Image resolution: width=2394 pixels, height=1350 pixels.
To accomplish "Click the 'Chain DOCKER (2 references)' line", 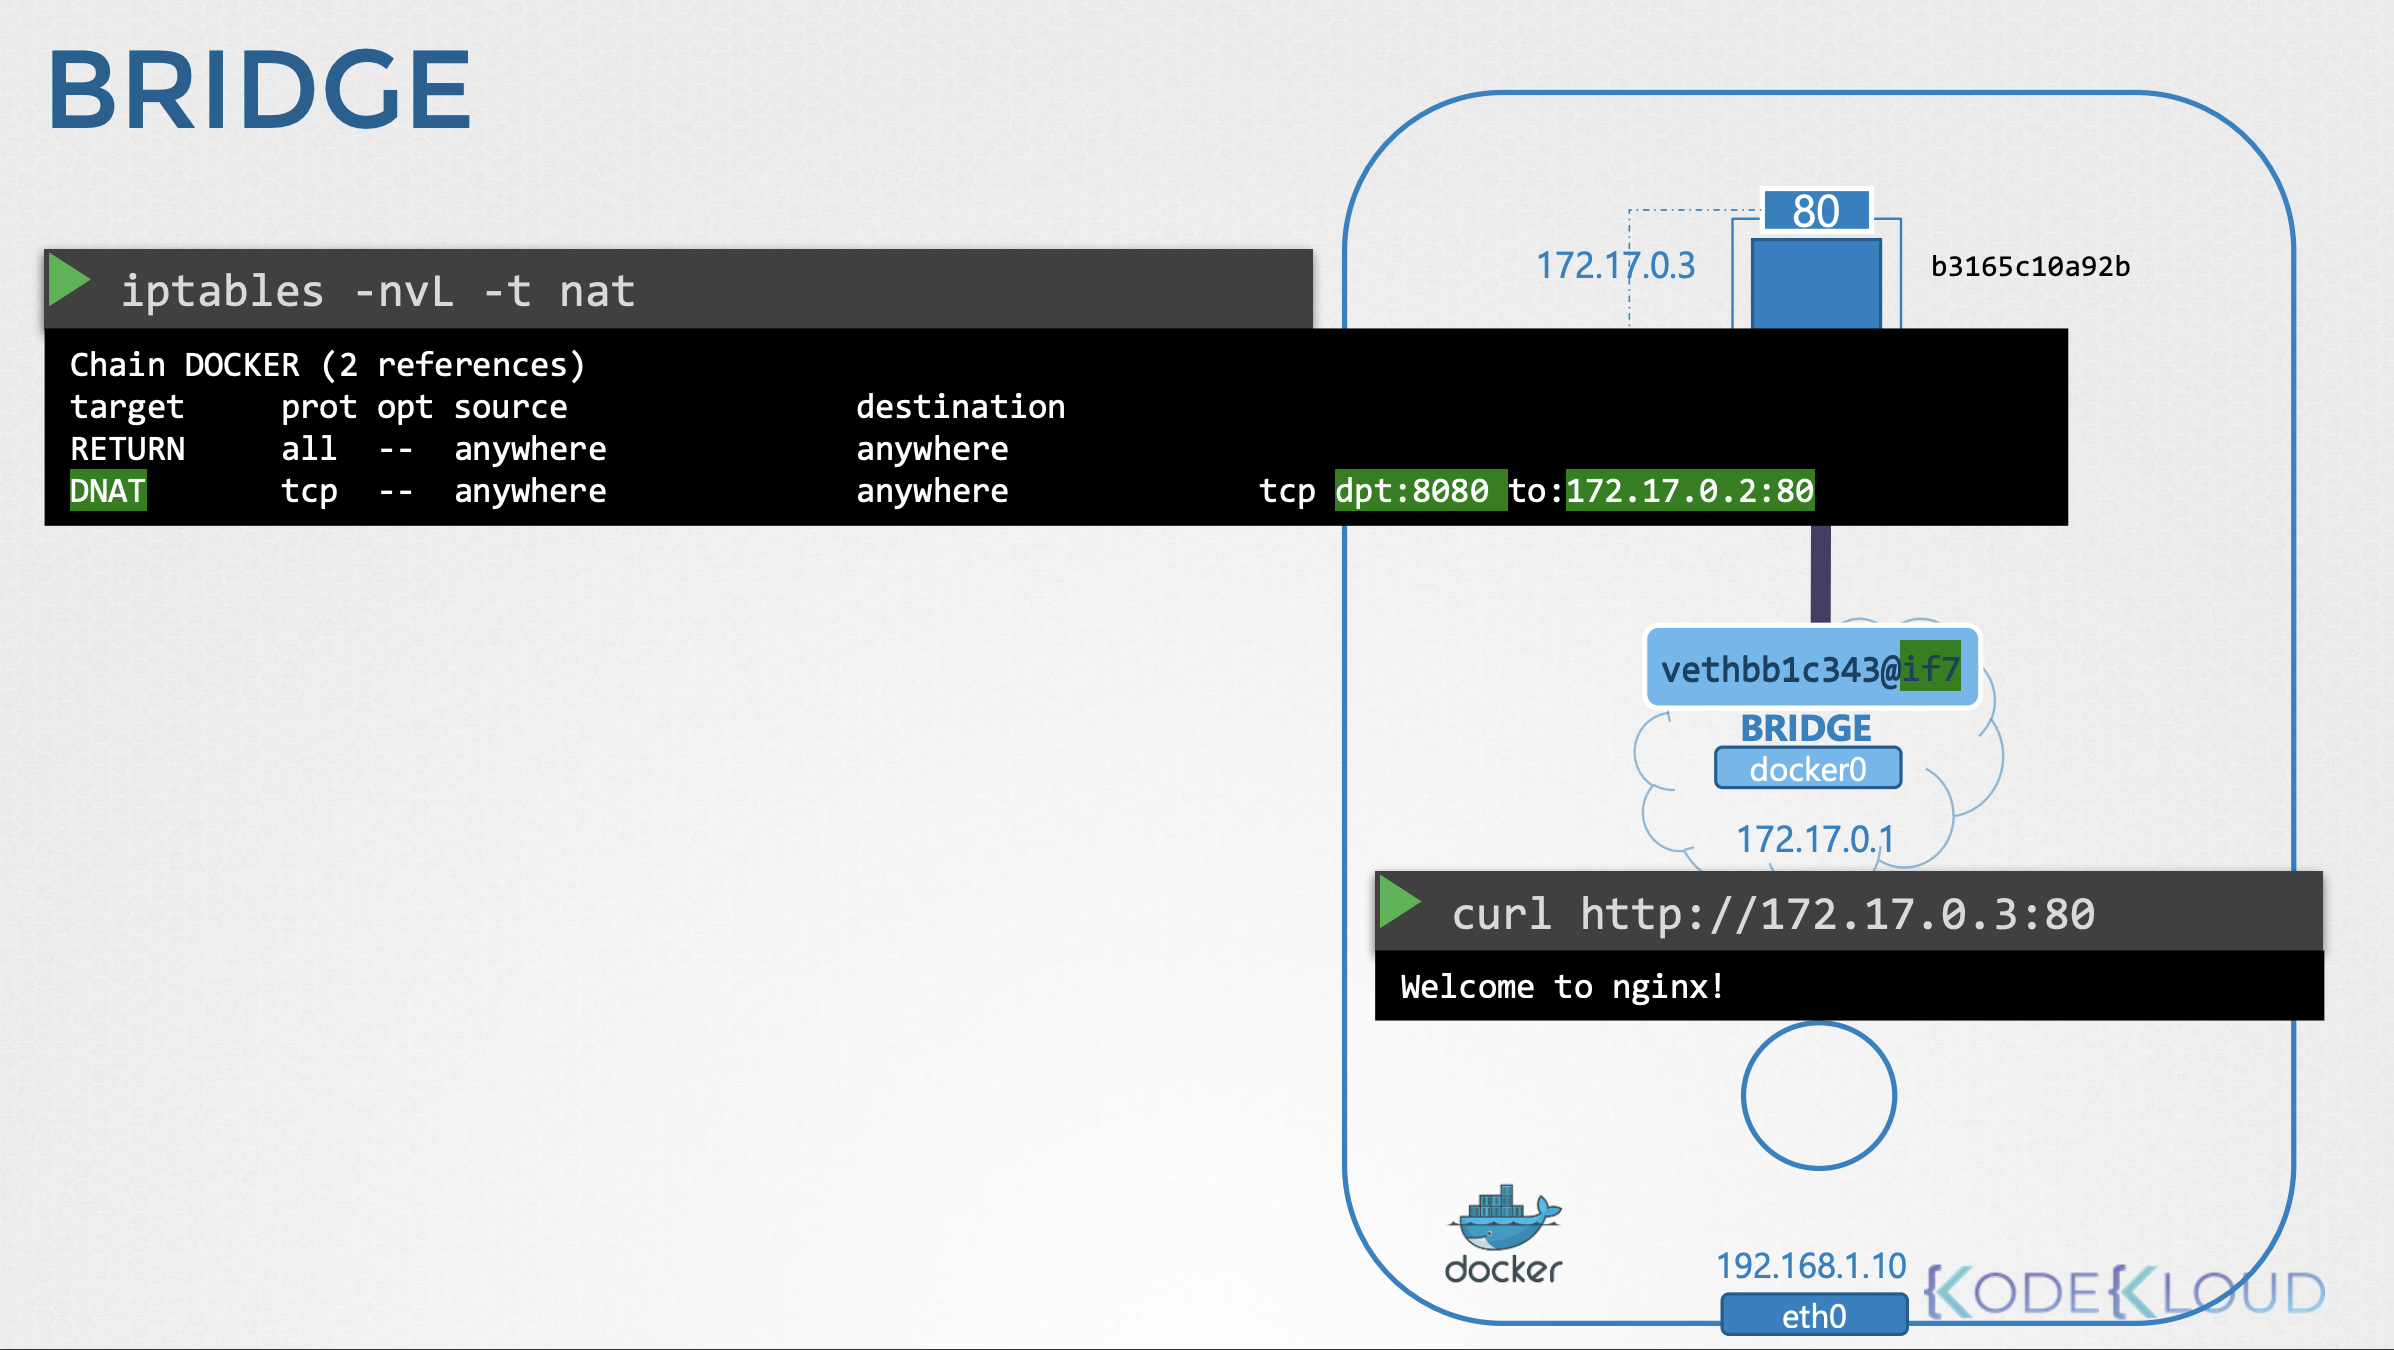I will 327,365.
